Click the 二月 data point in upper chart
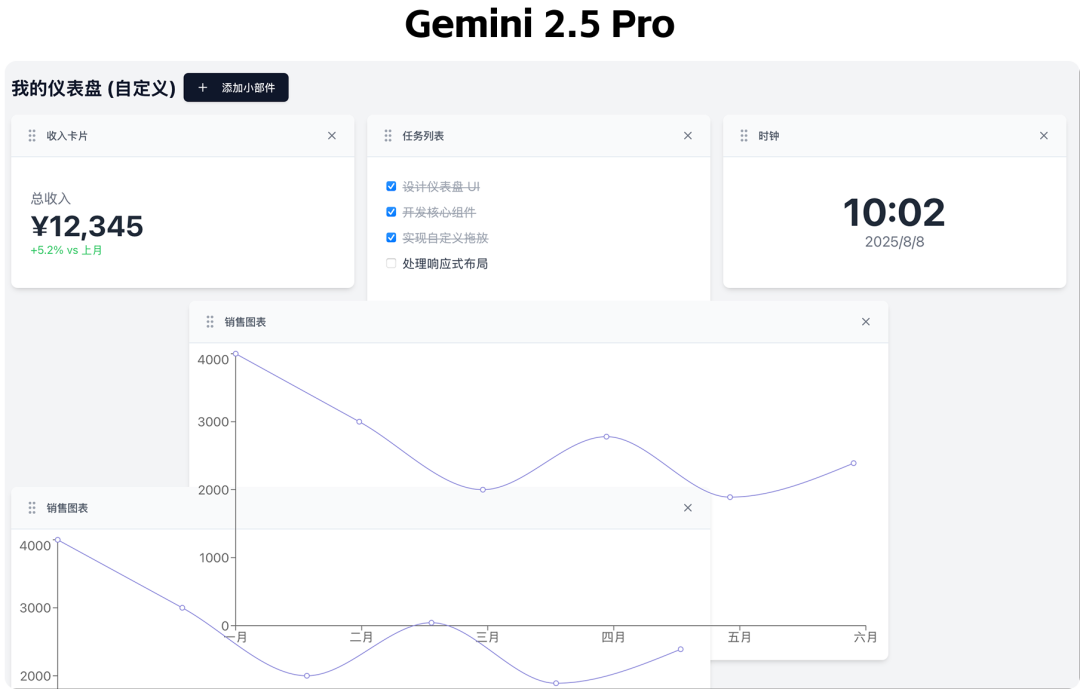1080x689 pixels. tap(359, 422)
